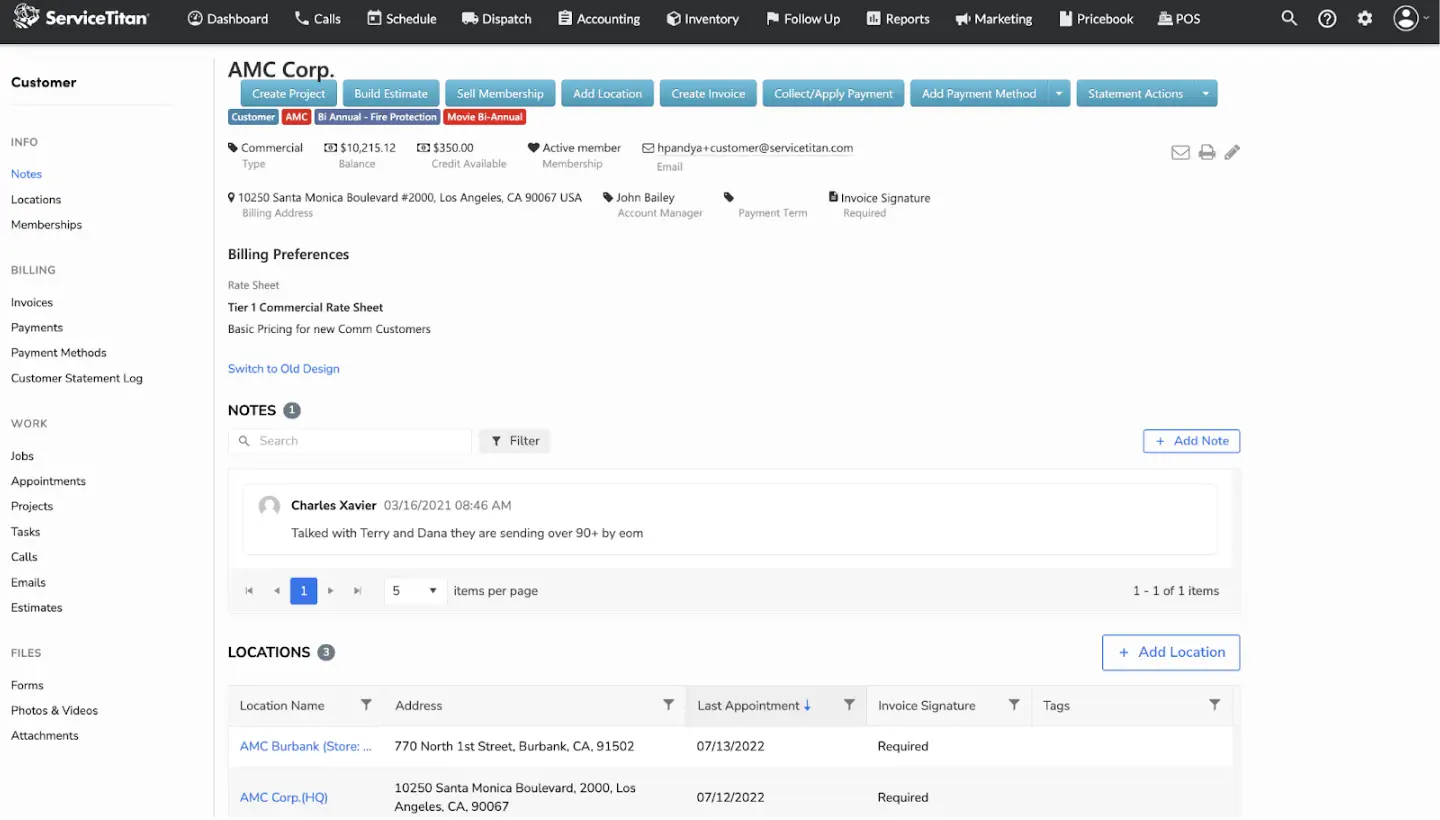Click the printer icon for customer record
This screenshot has height=820, width=1440.
click(1207, 152)
